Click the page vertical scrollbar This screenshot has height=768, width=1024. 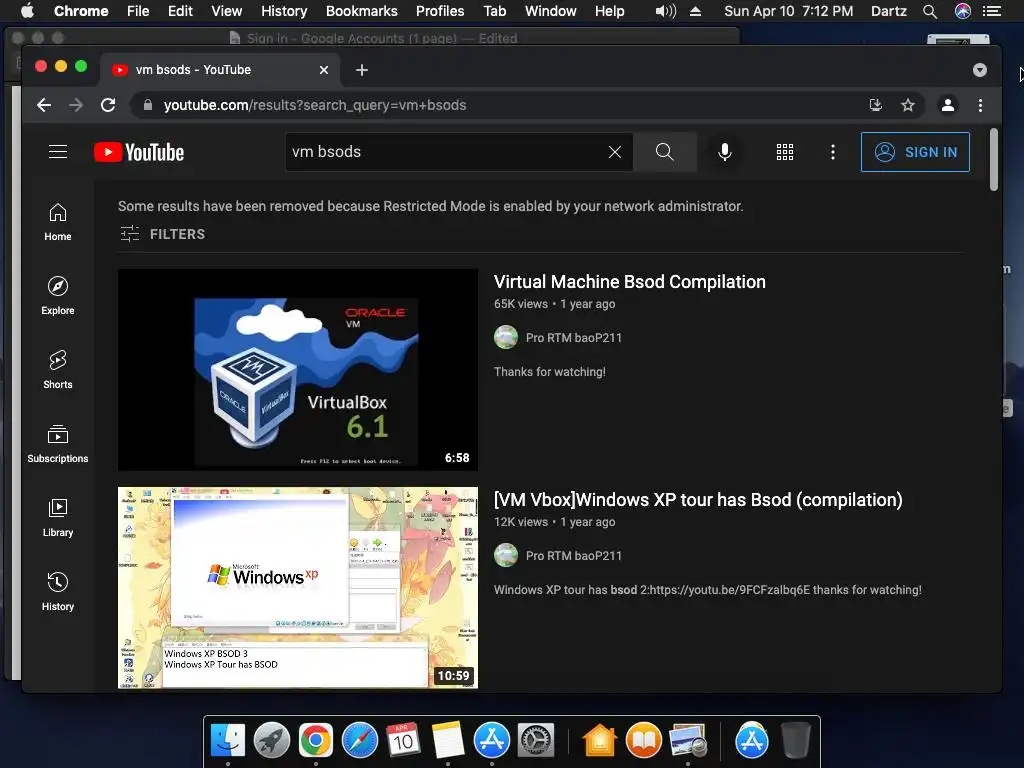(x=994, y=160)
